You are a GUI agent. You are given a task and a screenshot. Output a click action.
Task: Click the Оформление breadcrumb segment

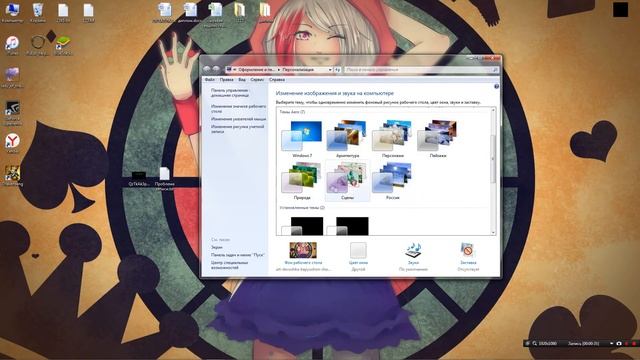[x=256, y=70]
